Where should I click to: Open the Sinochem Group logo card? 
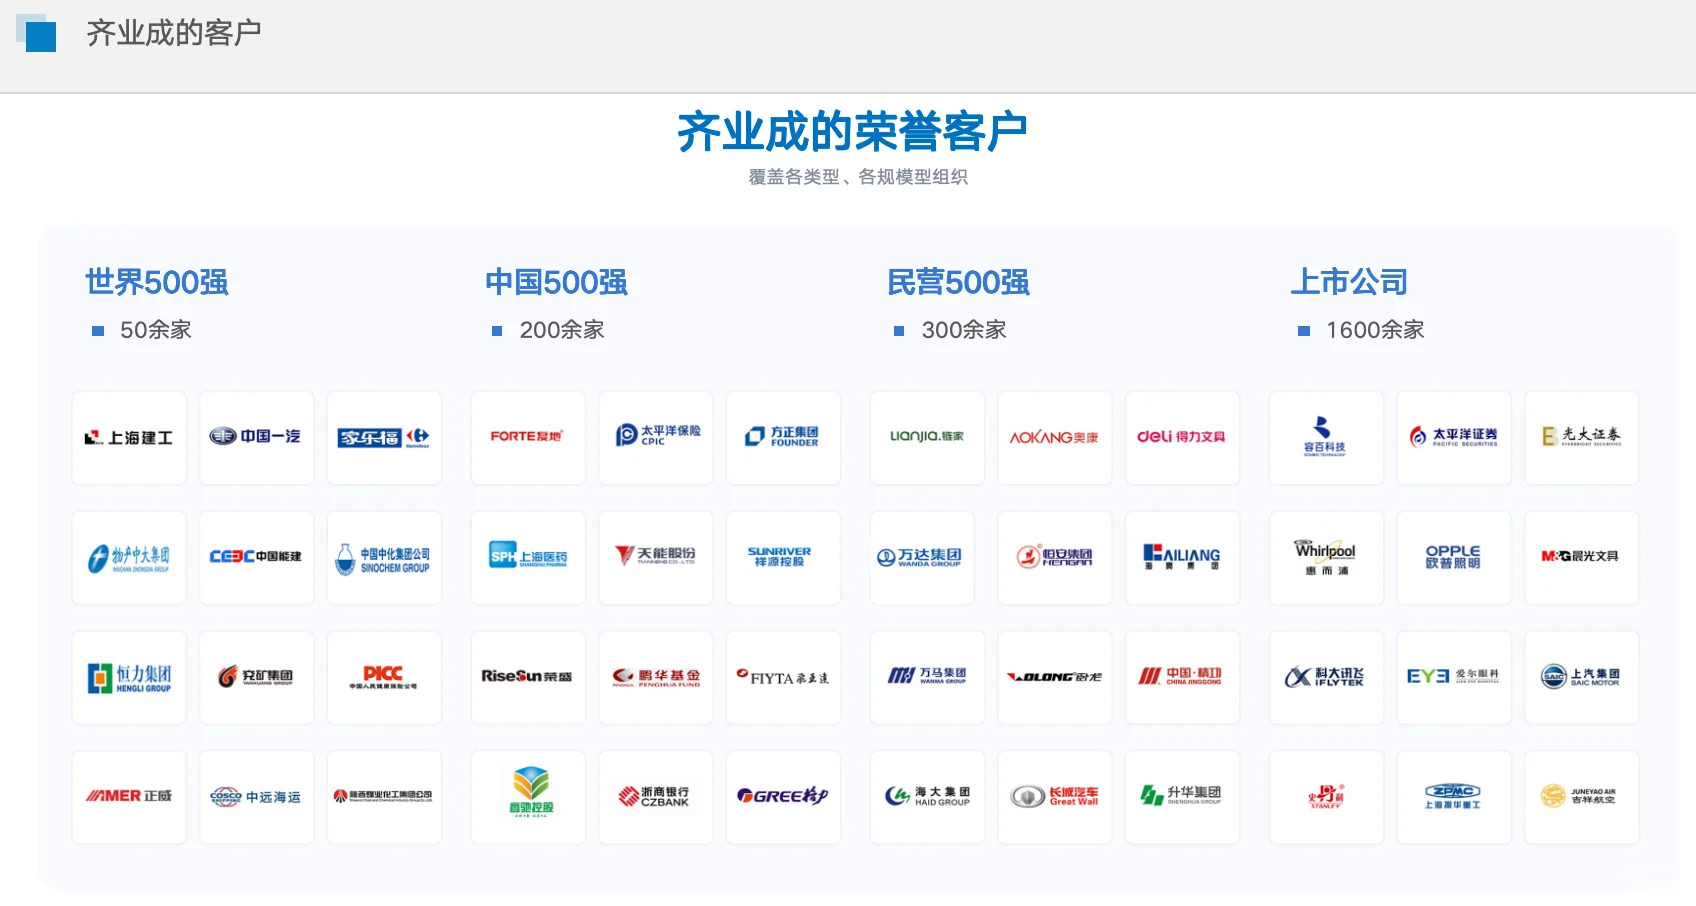click(x=384, y=558)
